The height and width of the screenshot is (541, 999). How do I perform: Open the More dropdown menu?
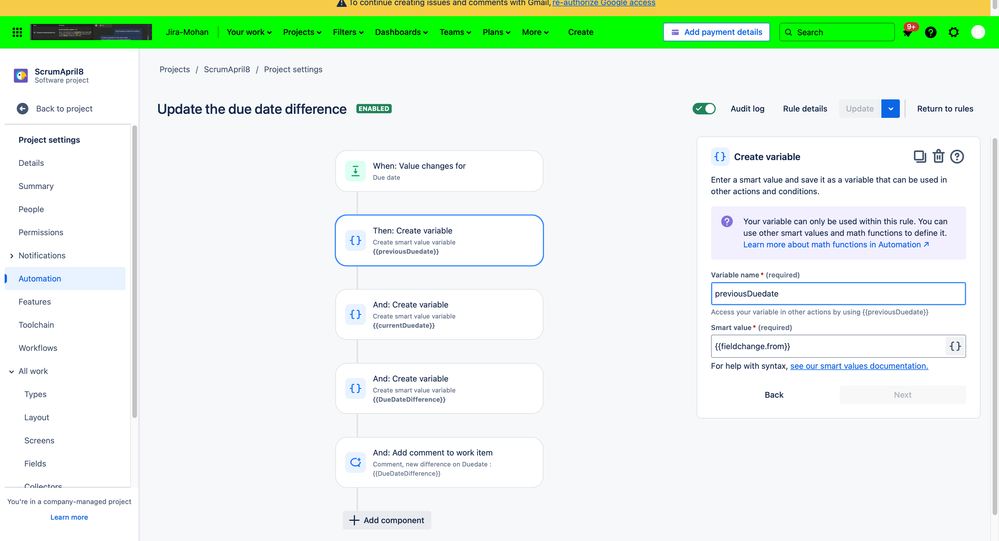pyautogui.click(x=535, y=32)
